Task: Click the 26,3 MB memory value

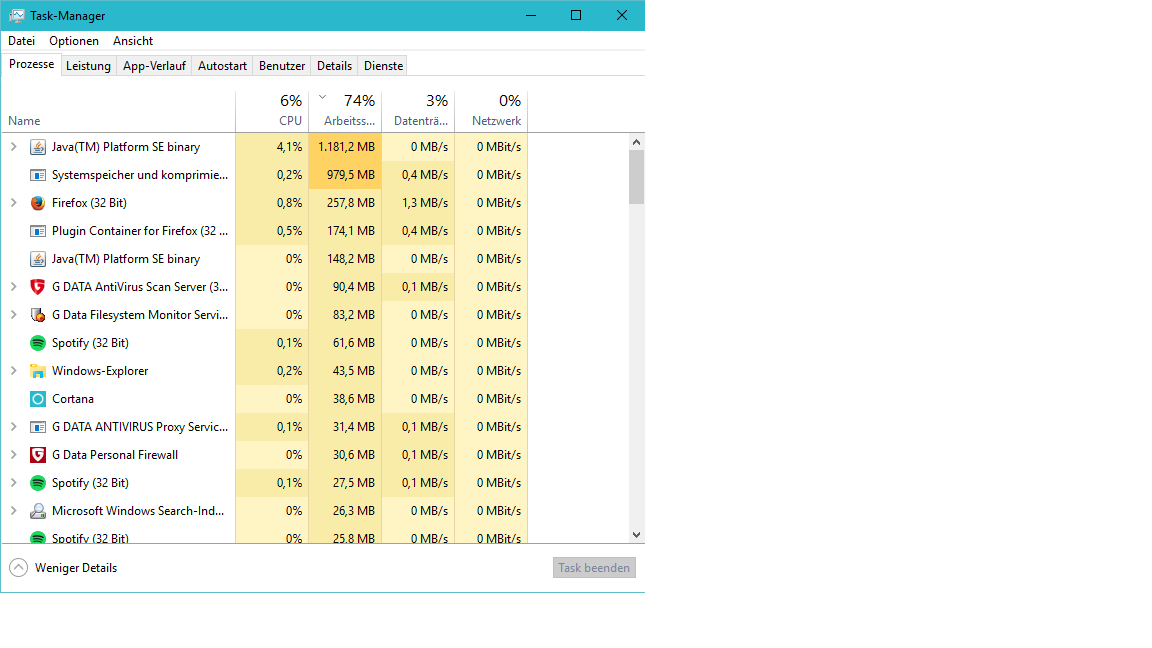Action: coord(353,511)
